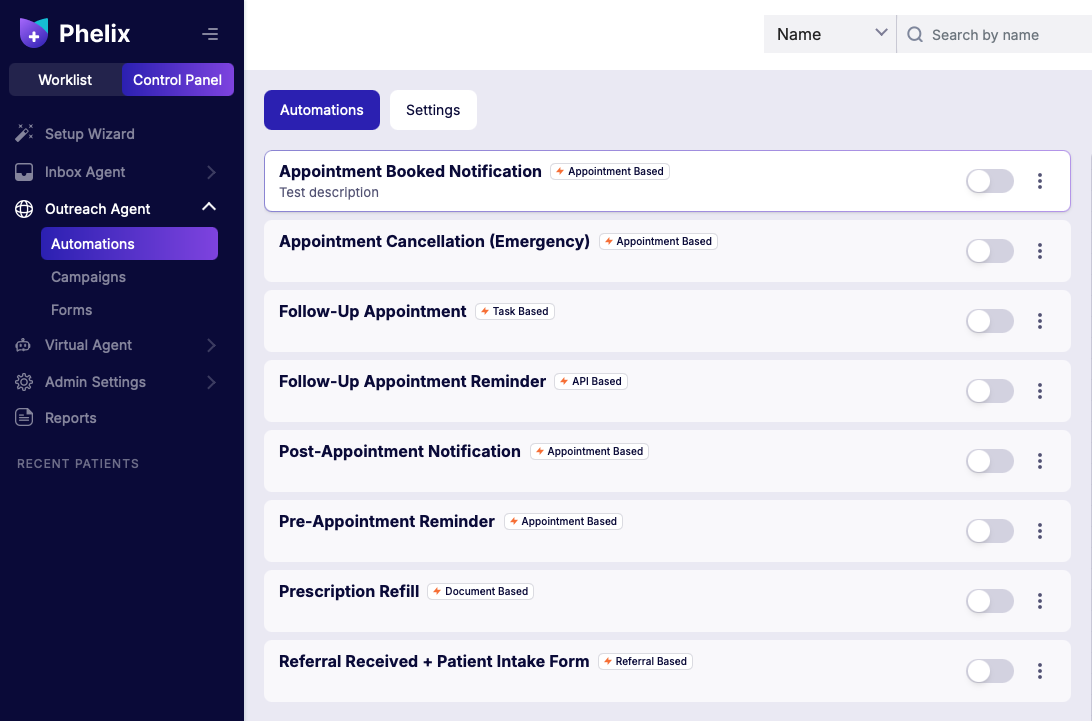The image size is (1092, 721).
Task: Collapse sidebar using the hamburger menu icon
Action: [x=210, y=33]
